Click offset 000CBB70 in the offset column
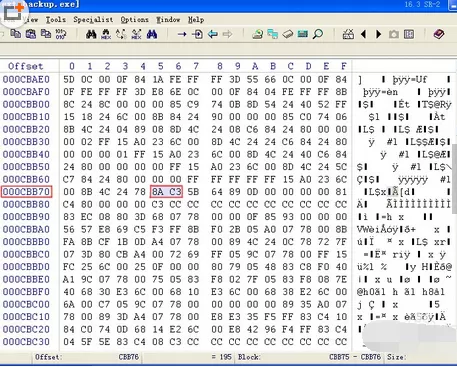This screenshot has height=374, width=457. (x=26, y=192)
